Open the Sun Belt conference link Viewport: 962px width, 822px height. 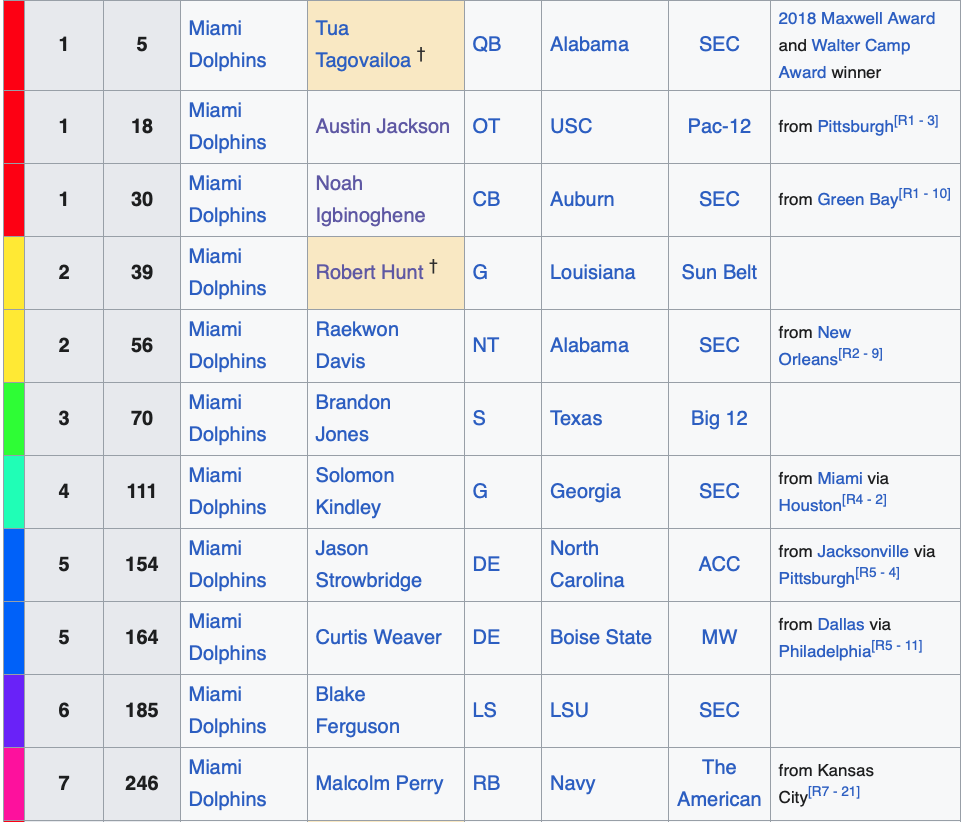[x=719, y=272]
